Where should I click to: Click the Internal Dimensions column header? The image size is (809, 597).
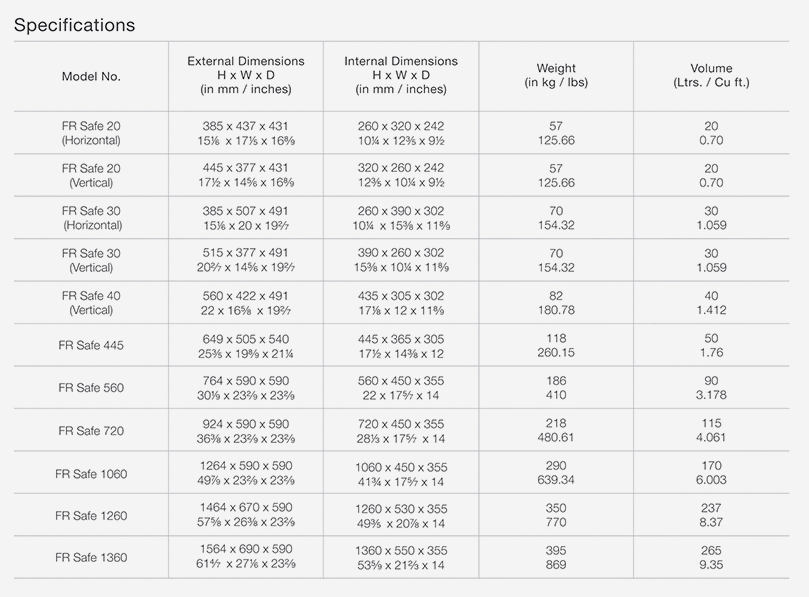pyautogui.click(x=400, y=75)
